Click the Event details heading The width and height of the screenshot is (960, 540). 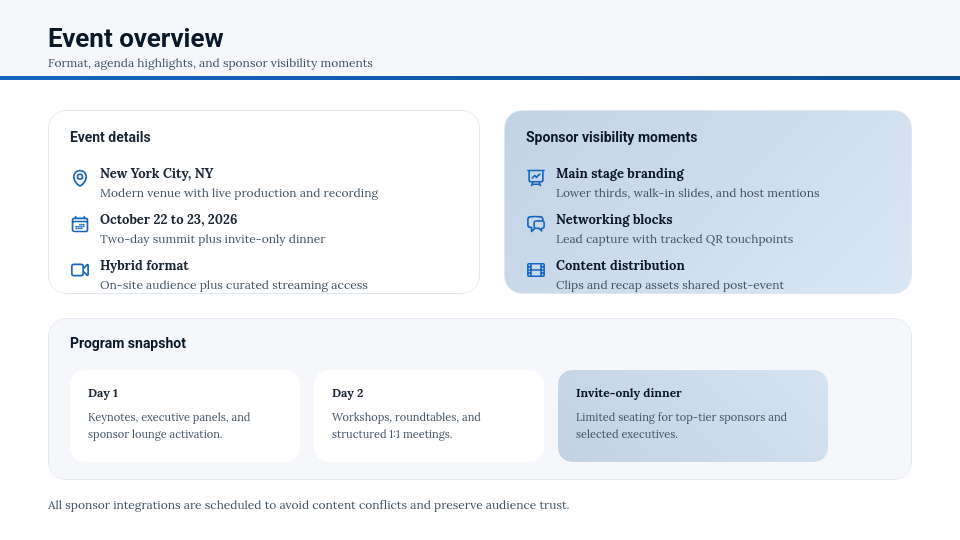pyautogui.click(x=110, y=137)
